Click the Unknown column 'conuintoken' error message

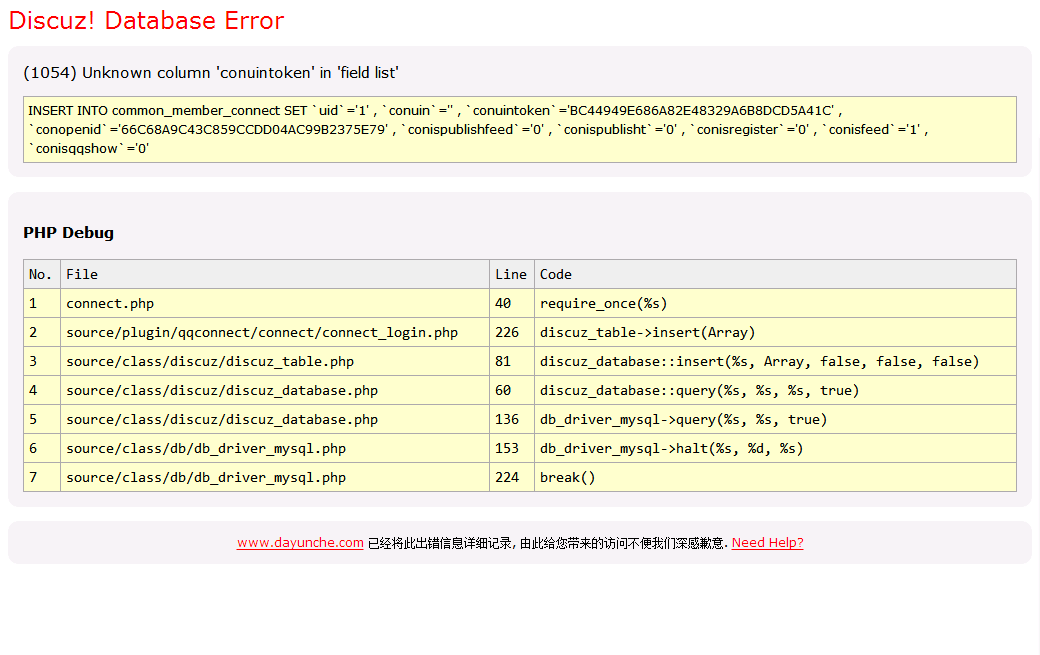click(x=211, y=73)
